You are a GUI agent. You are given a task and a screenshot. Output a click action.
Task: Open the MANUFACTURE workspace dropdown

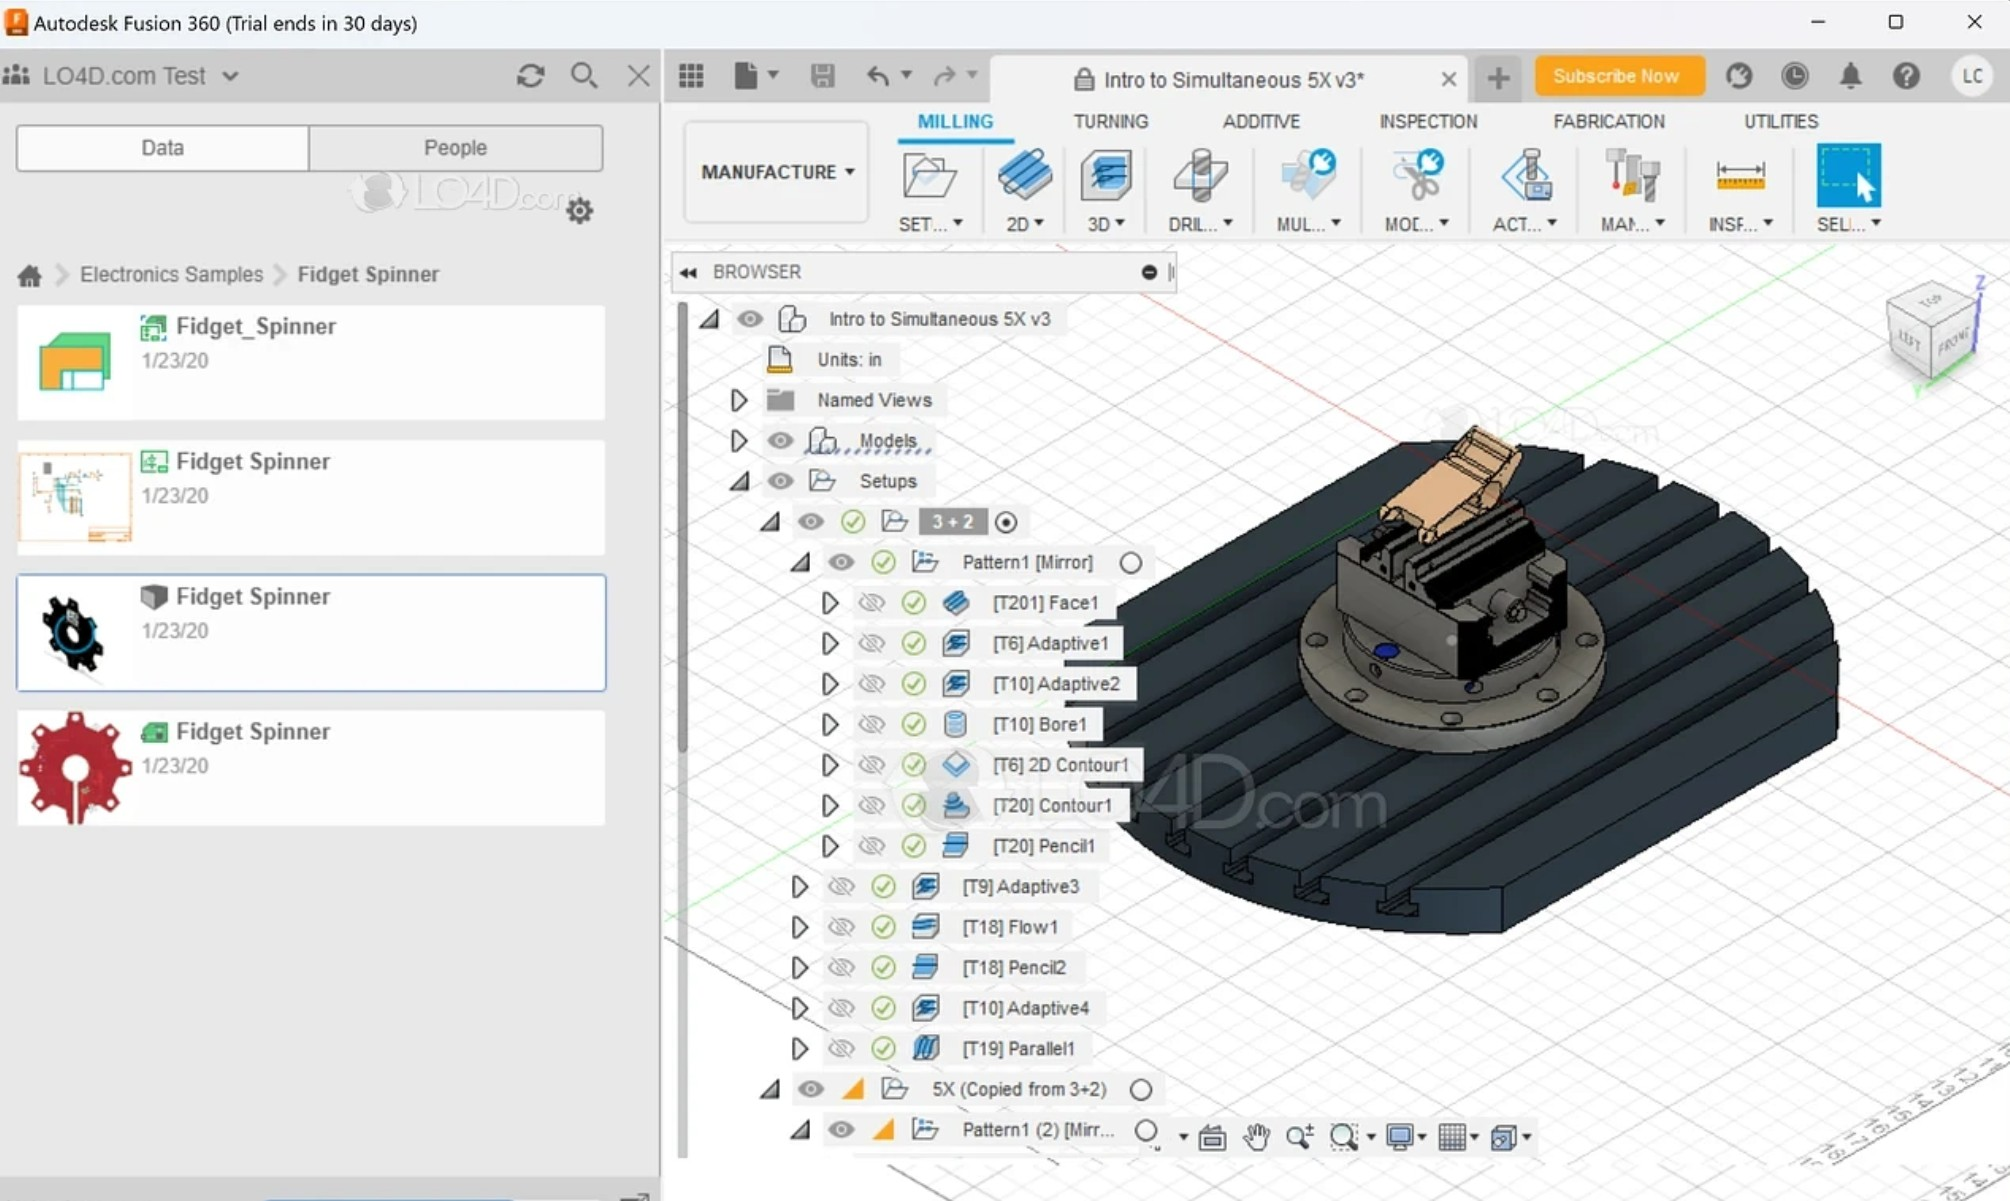click(777, 172)
